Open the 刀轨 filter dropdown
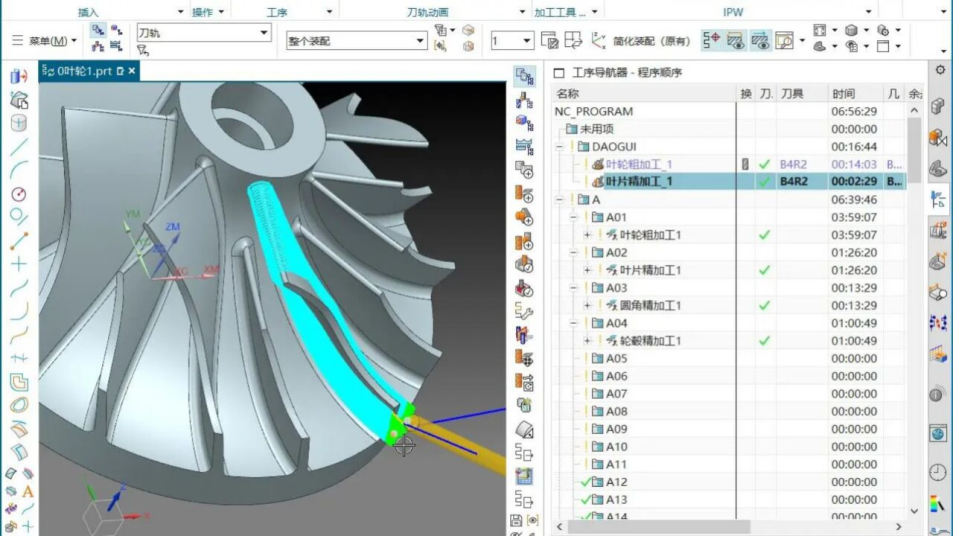This screenshot has width=953, height=536. 264,33
